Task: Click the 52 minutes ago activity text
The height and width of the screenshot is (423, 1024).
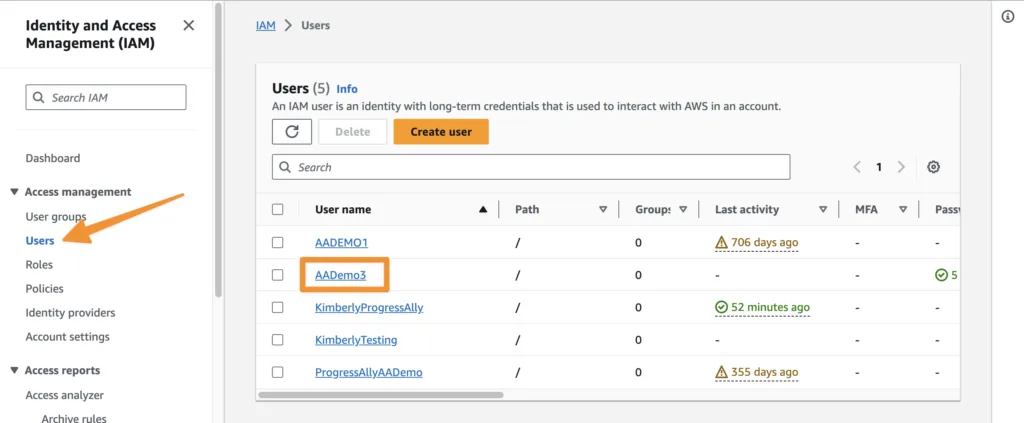Action: pos(770,307)
